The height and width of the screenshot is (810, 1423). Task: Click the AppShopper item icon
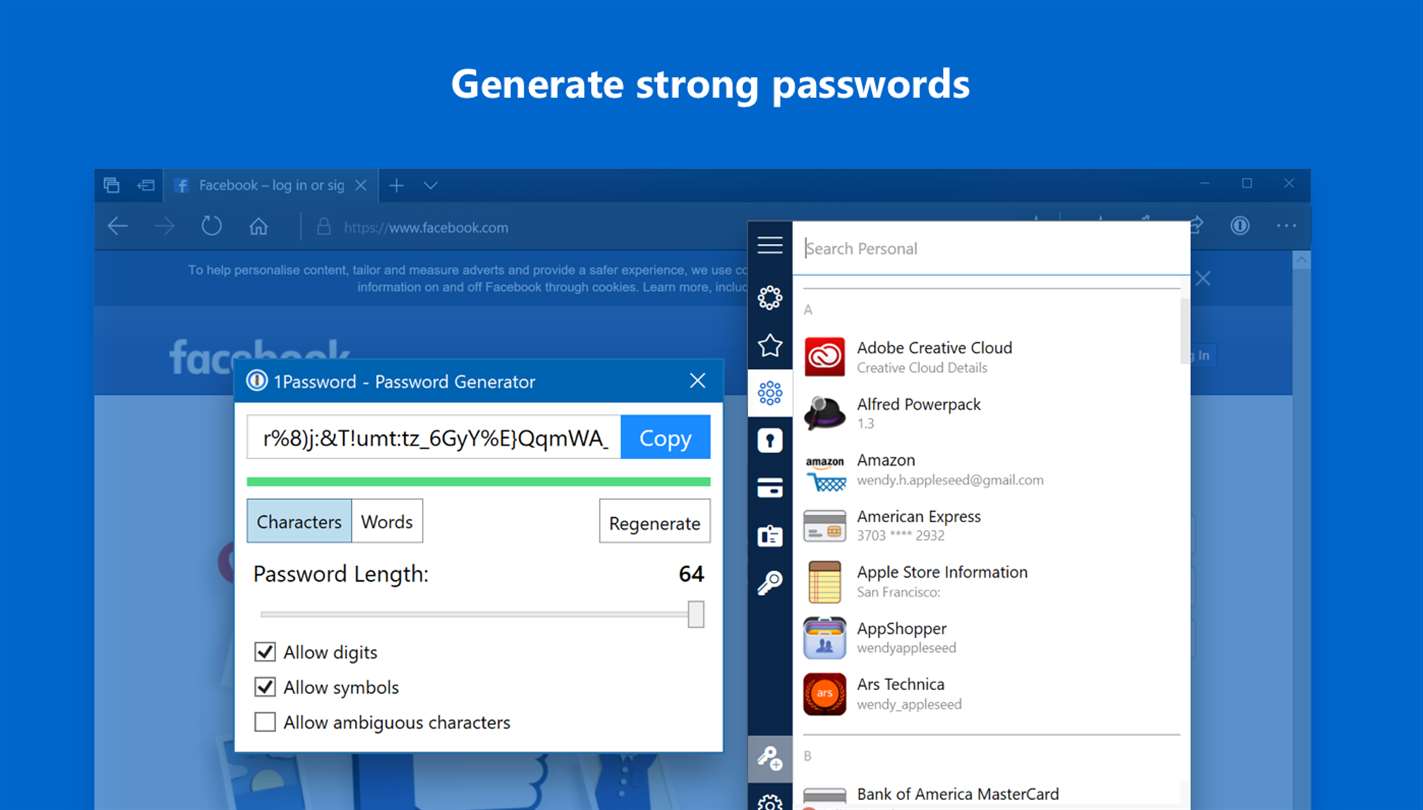825,637
